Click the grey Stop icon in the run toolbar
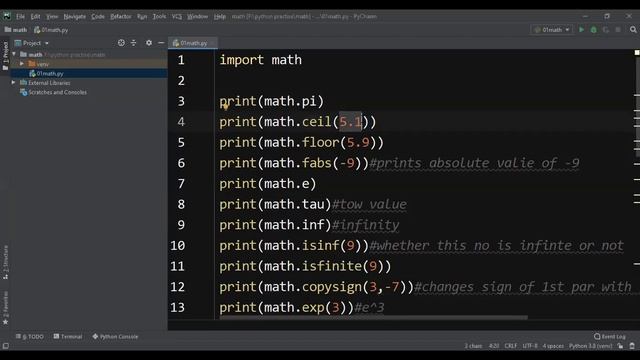This screenshot has width=640, height=360. click(618, 30)
